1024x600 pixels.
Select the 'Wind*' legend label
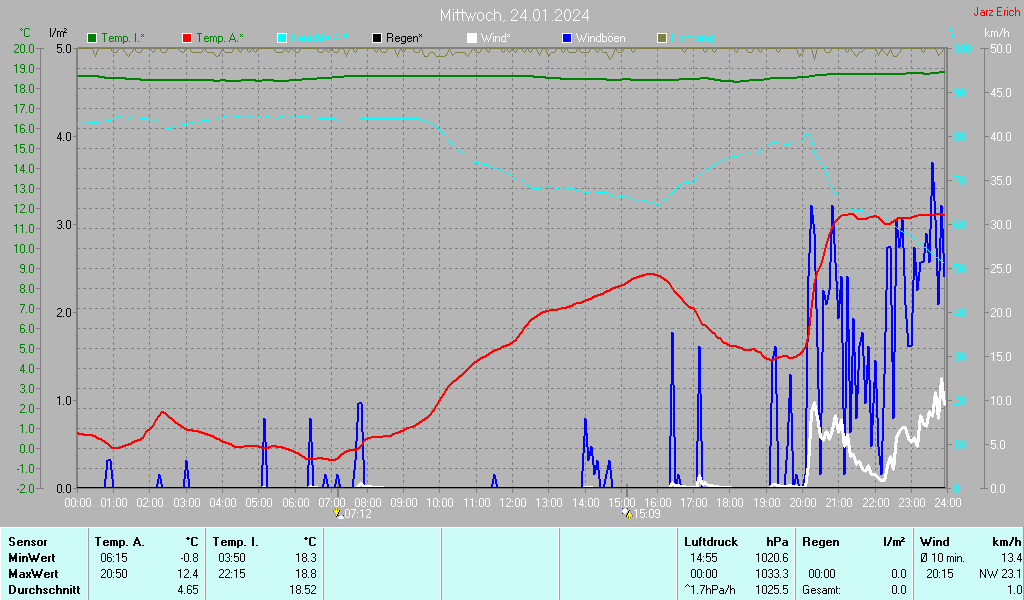click(x=496, y=38)
